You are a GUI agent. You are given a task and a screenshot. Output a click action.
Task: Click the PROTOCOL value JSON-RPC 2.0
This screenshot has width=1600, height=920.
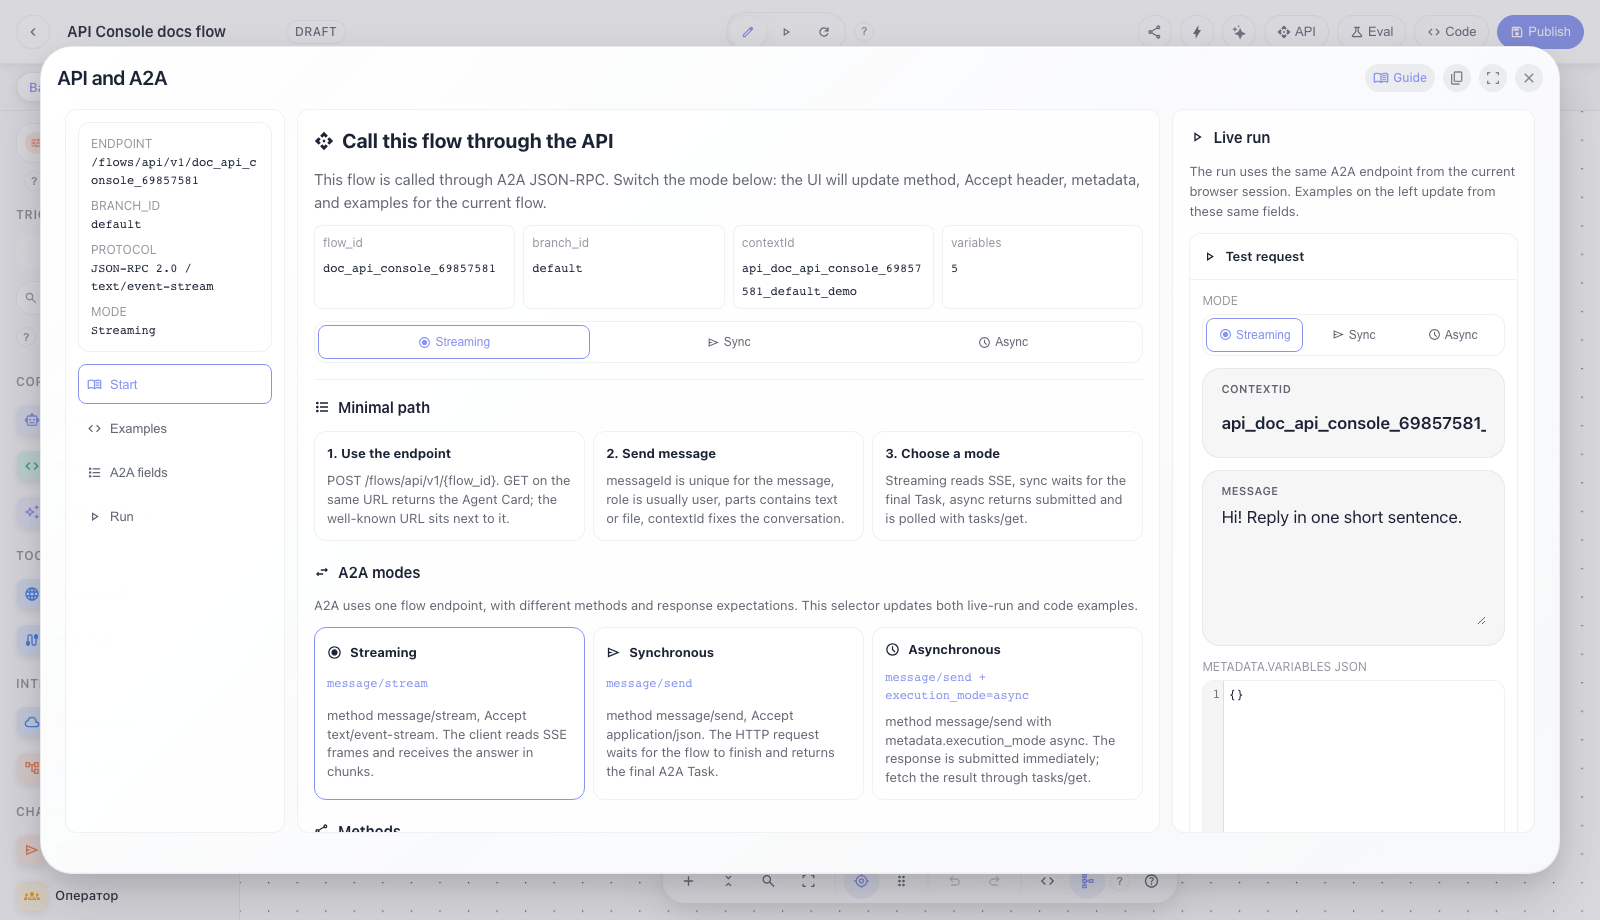pyautogui.click(x=152, y=277)
